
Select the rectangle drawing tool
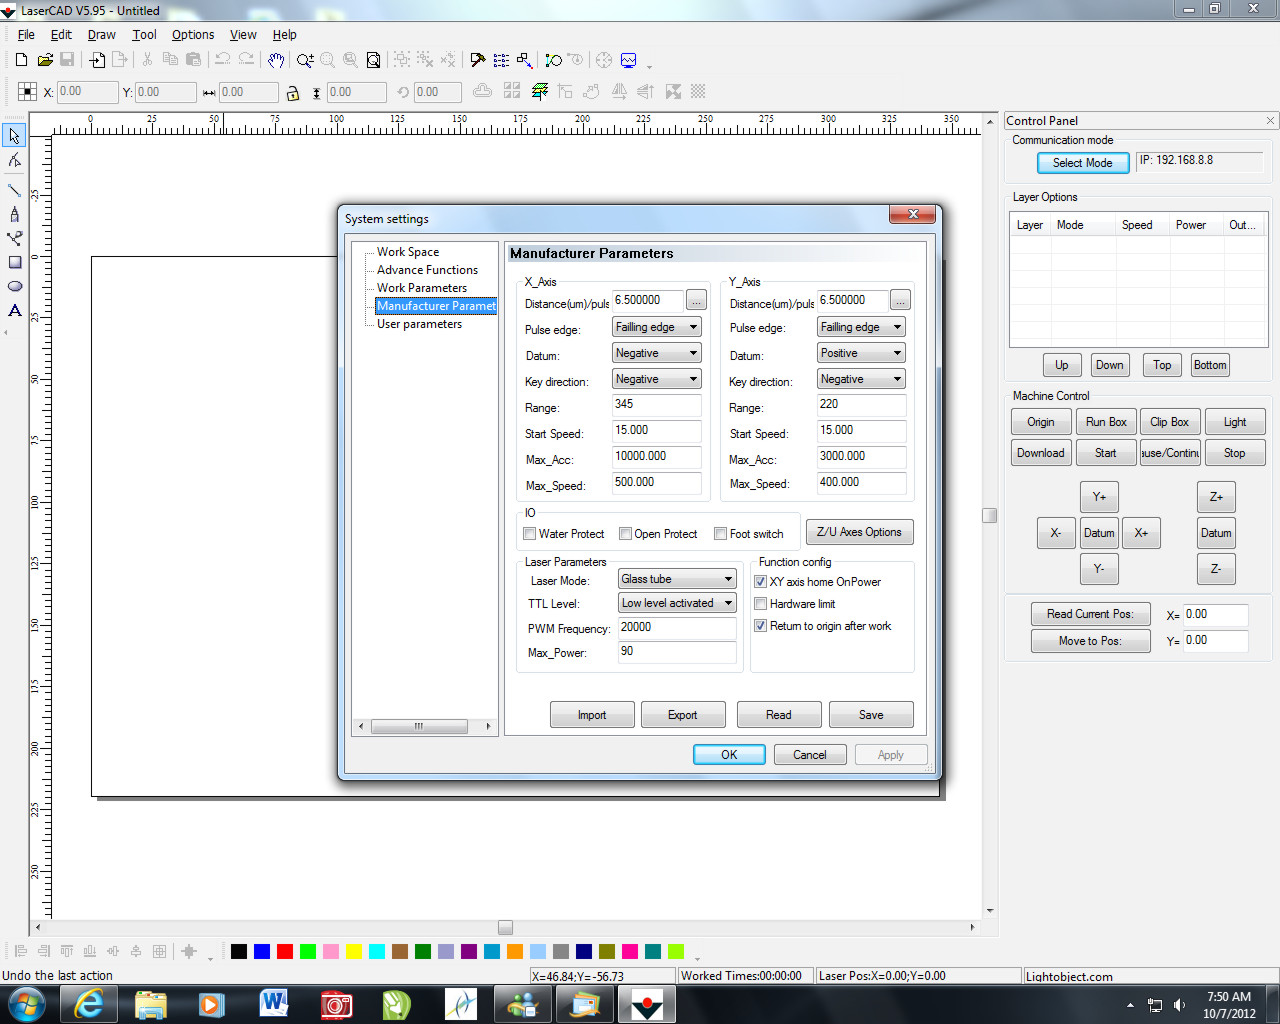point(15,262)
